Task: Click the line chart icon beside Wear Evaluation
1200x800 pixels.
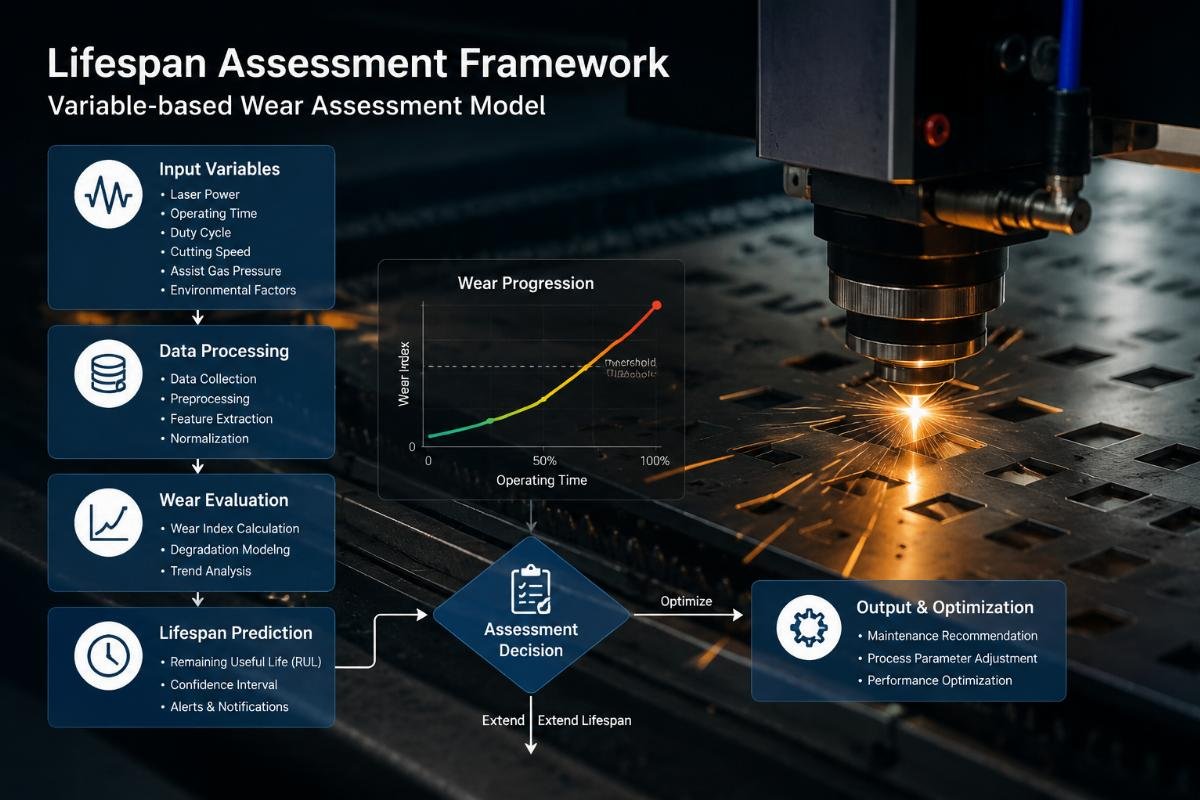Action: (x=108, y=522)
